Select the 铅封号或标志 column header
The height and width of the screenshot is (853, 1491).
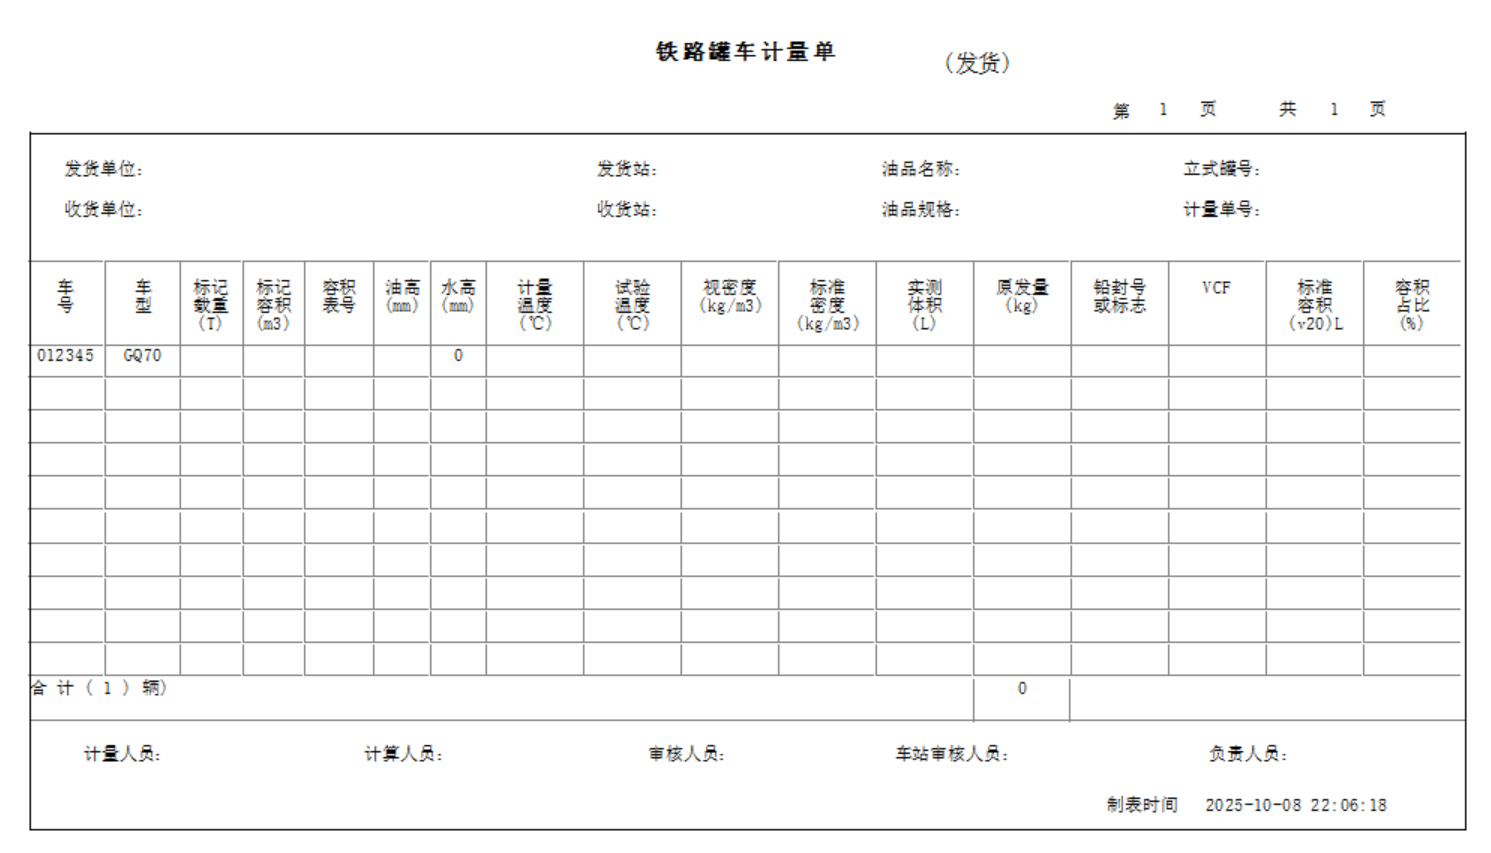[x=1119, y=296]
